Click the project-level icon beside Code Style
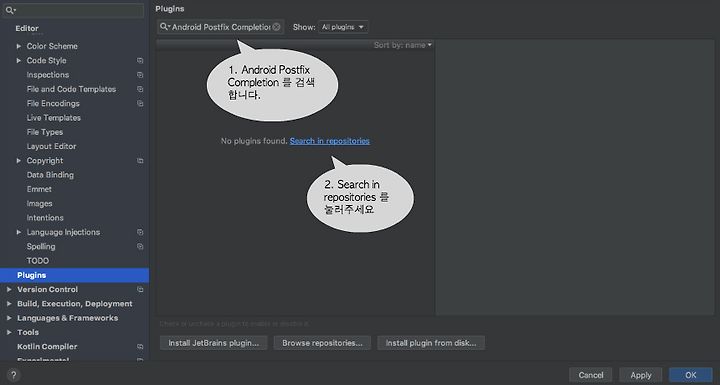Viewport: 720px width, 385px height. pyautogui.click(x=140, y=61)
